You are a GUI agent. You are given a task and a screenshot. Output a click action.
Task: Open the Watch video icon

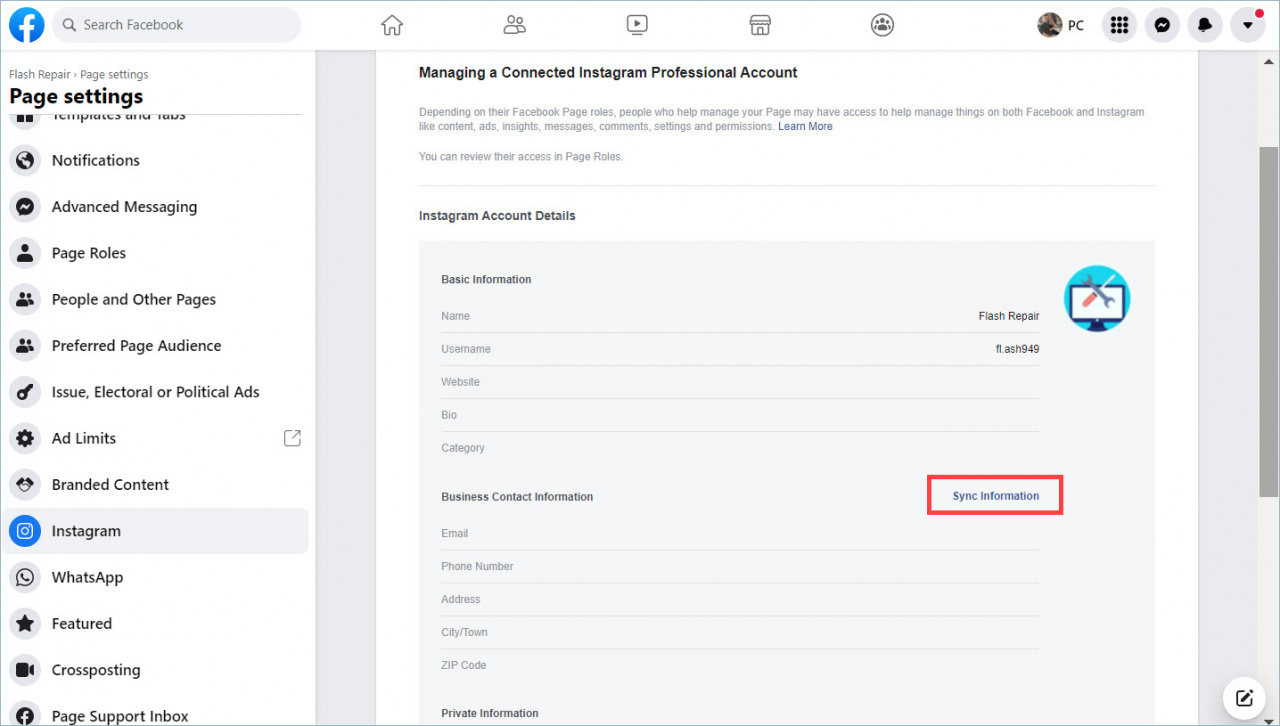tap(637, 25)
